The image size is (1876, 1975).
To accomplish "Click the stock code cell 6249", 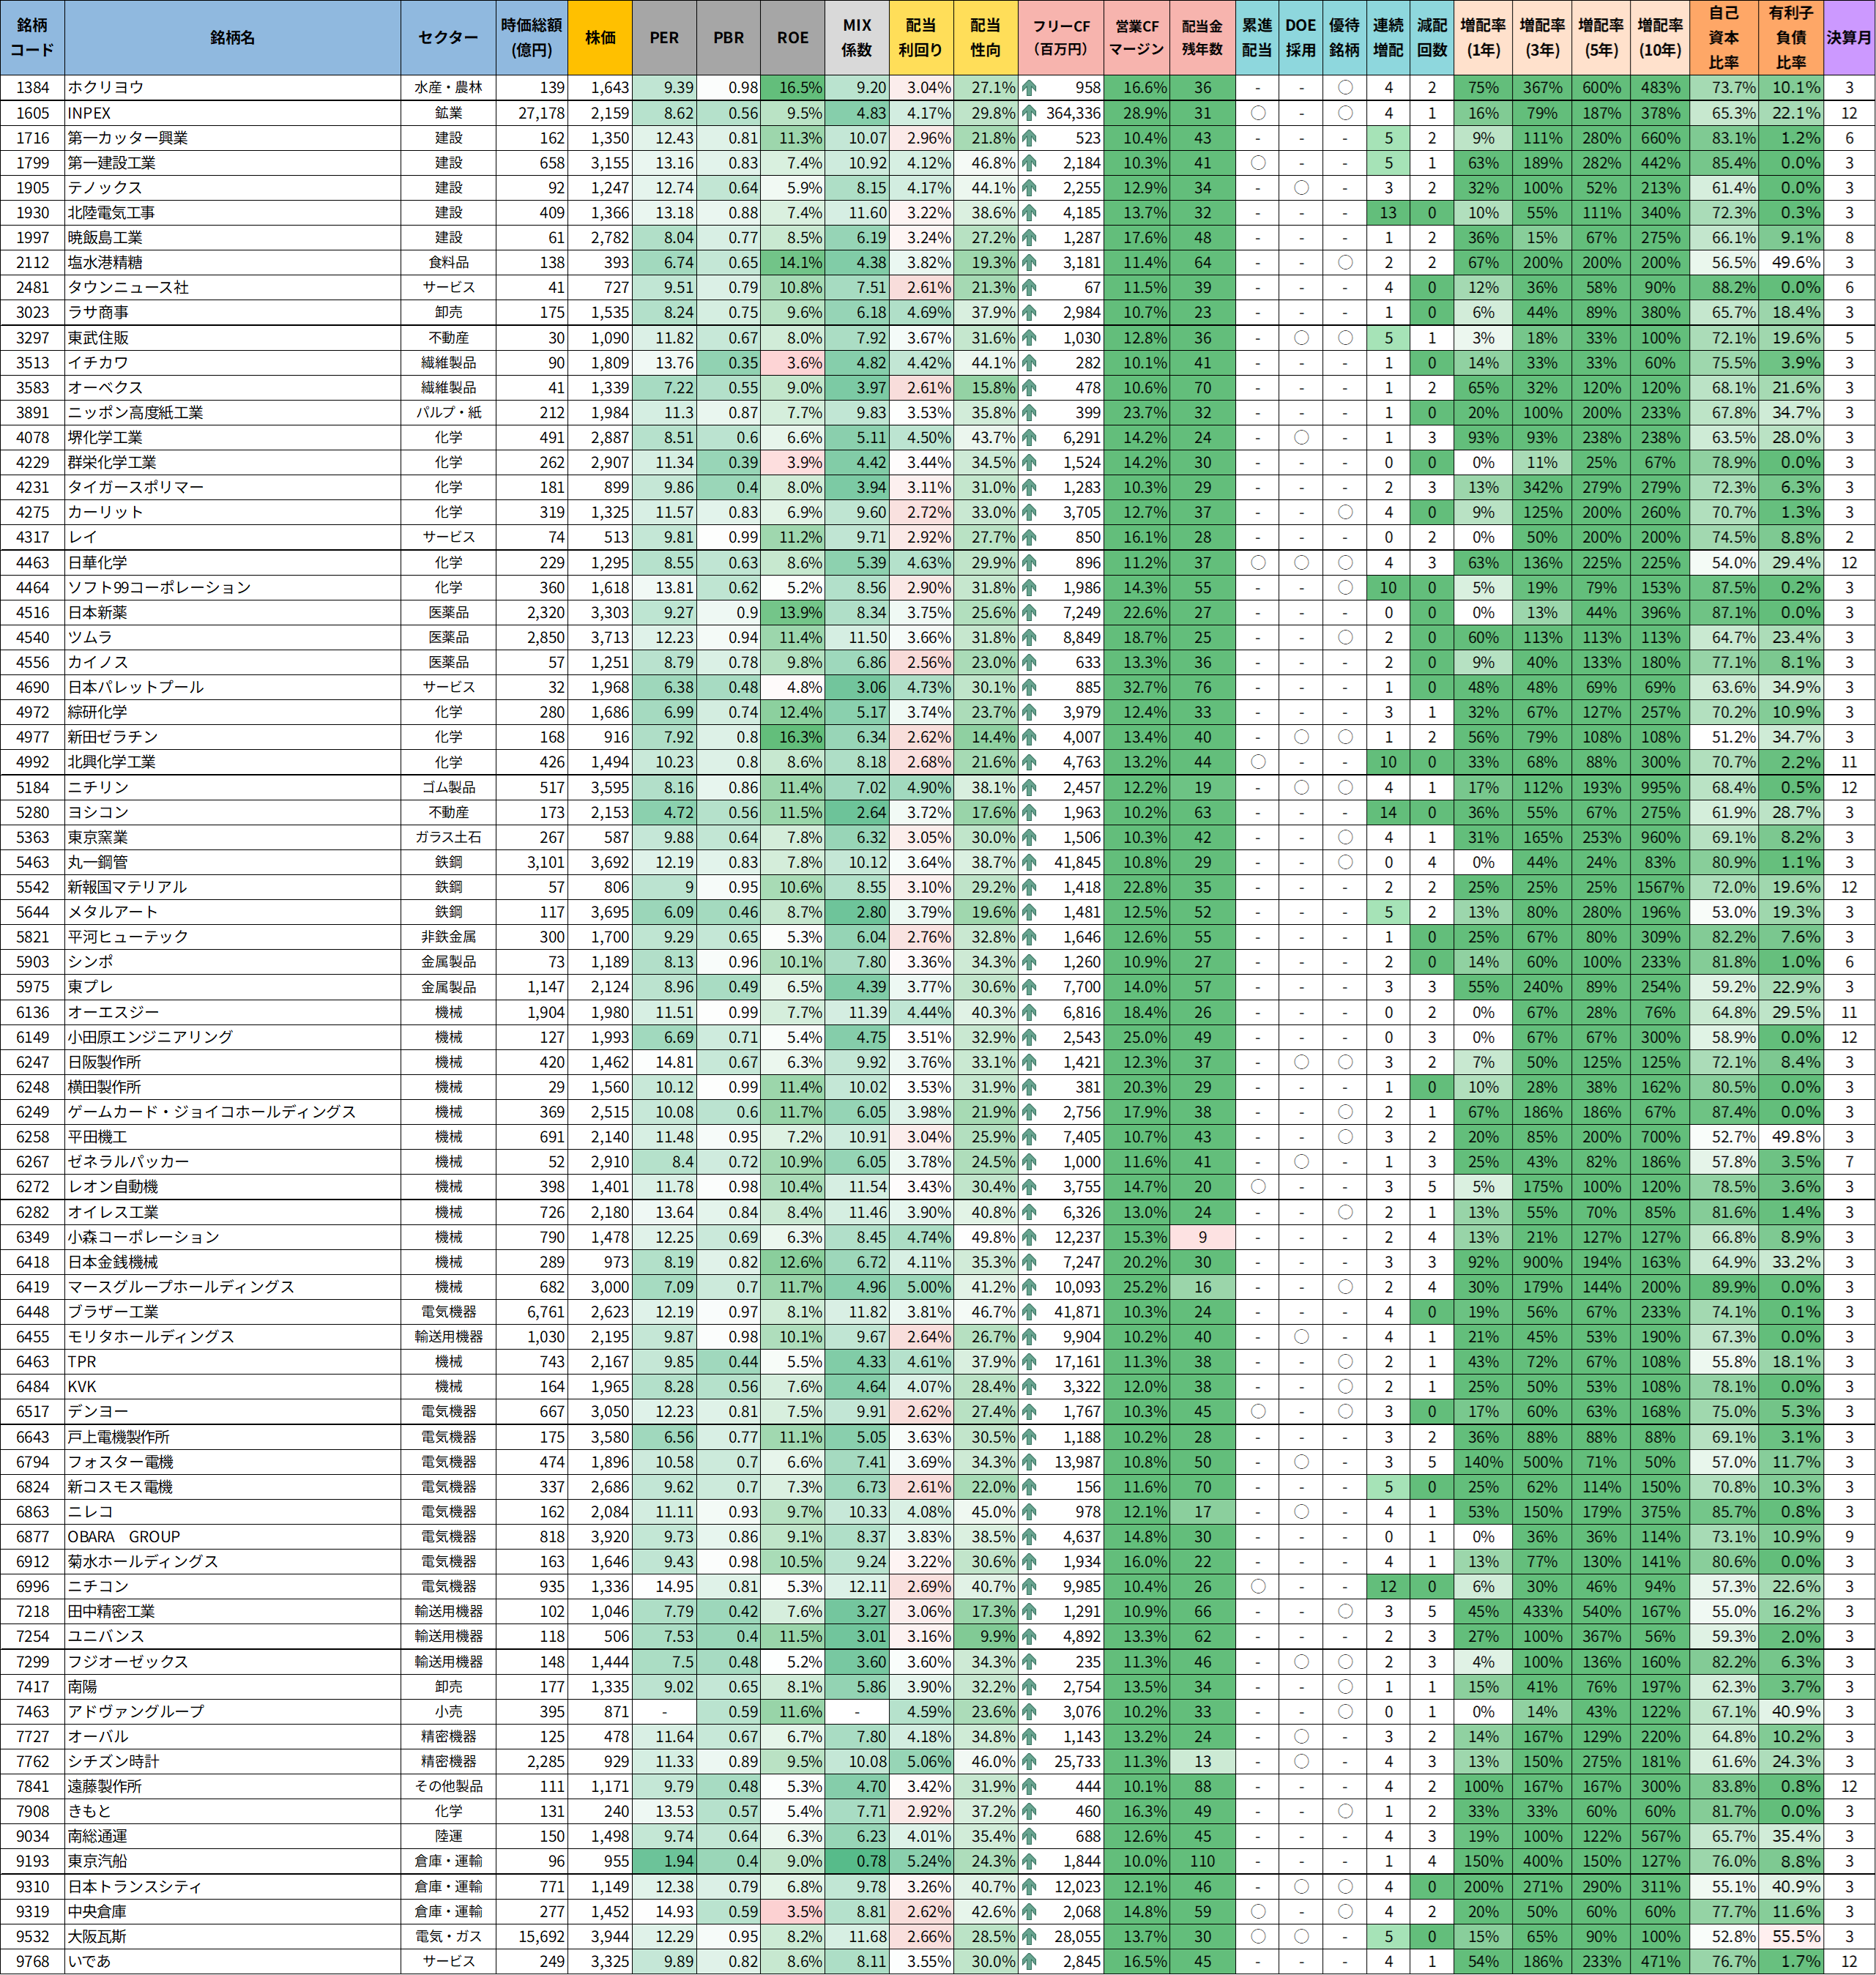I will tap(32, 1112).
